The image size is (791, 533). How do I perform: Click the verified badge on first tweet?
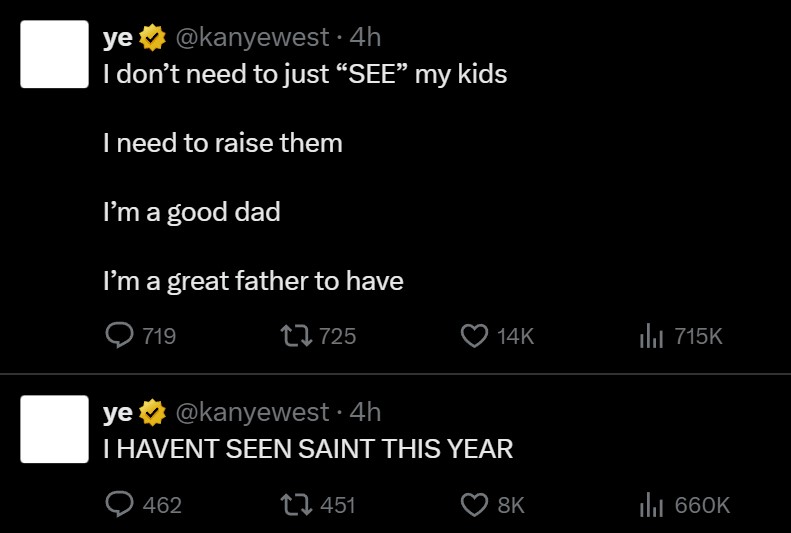click(x=153, y=38)
